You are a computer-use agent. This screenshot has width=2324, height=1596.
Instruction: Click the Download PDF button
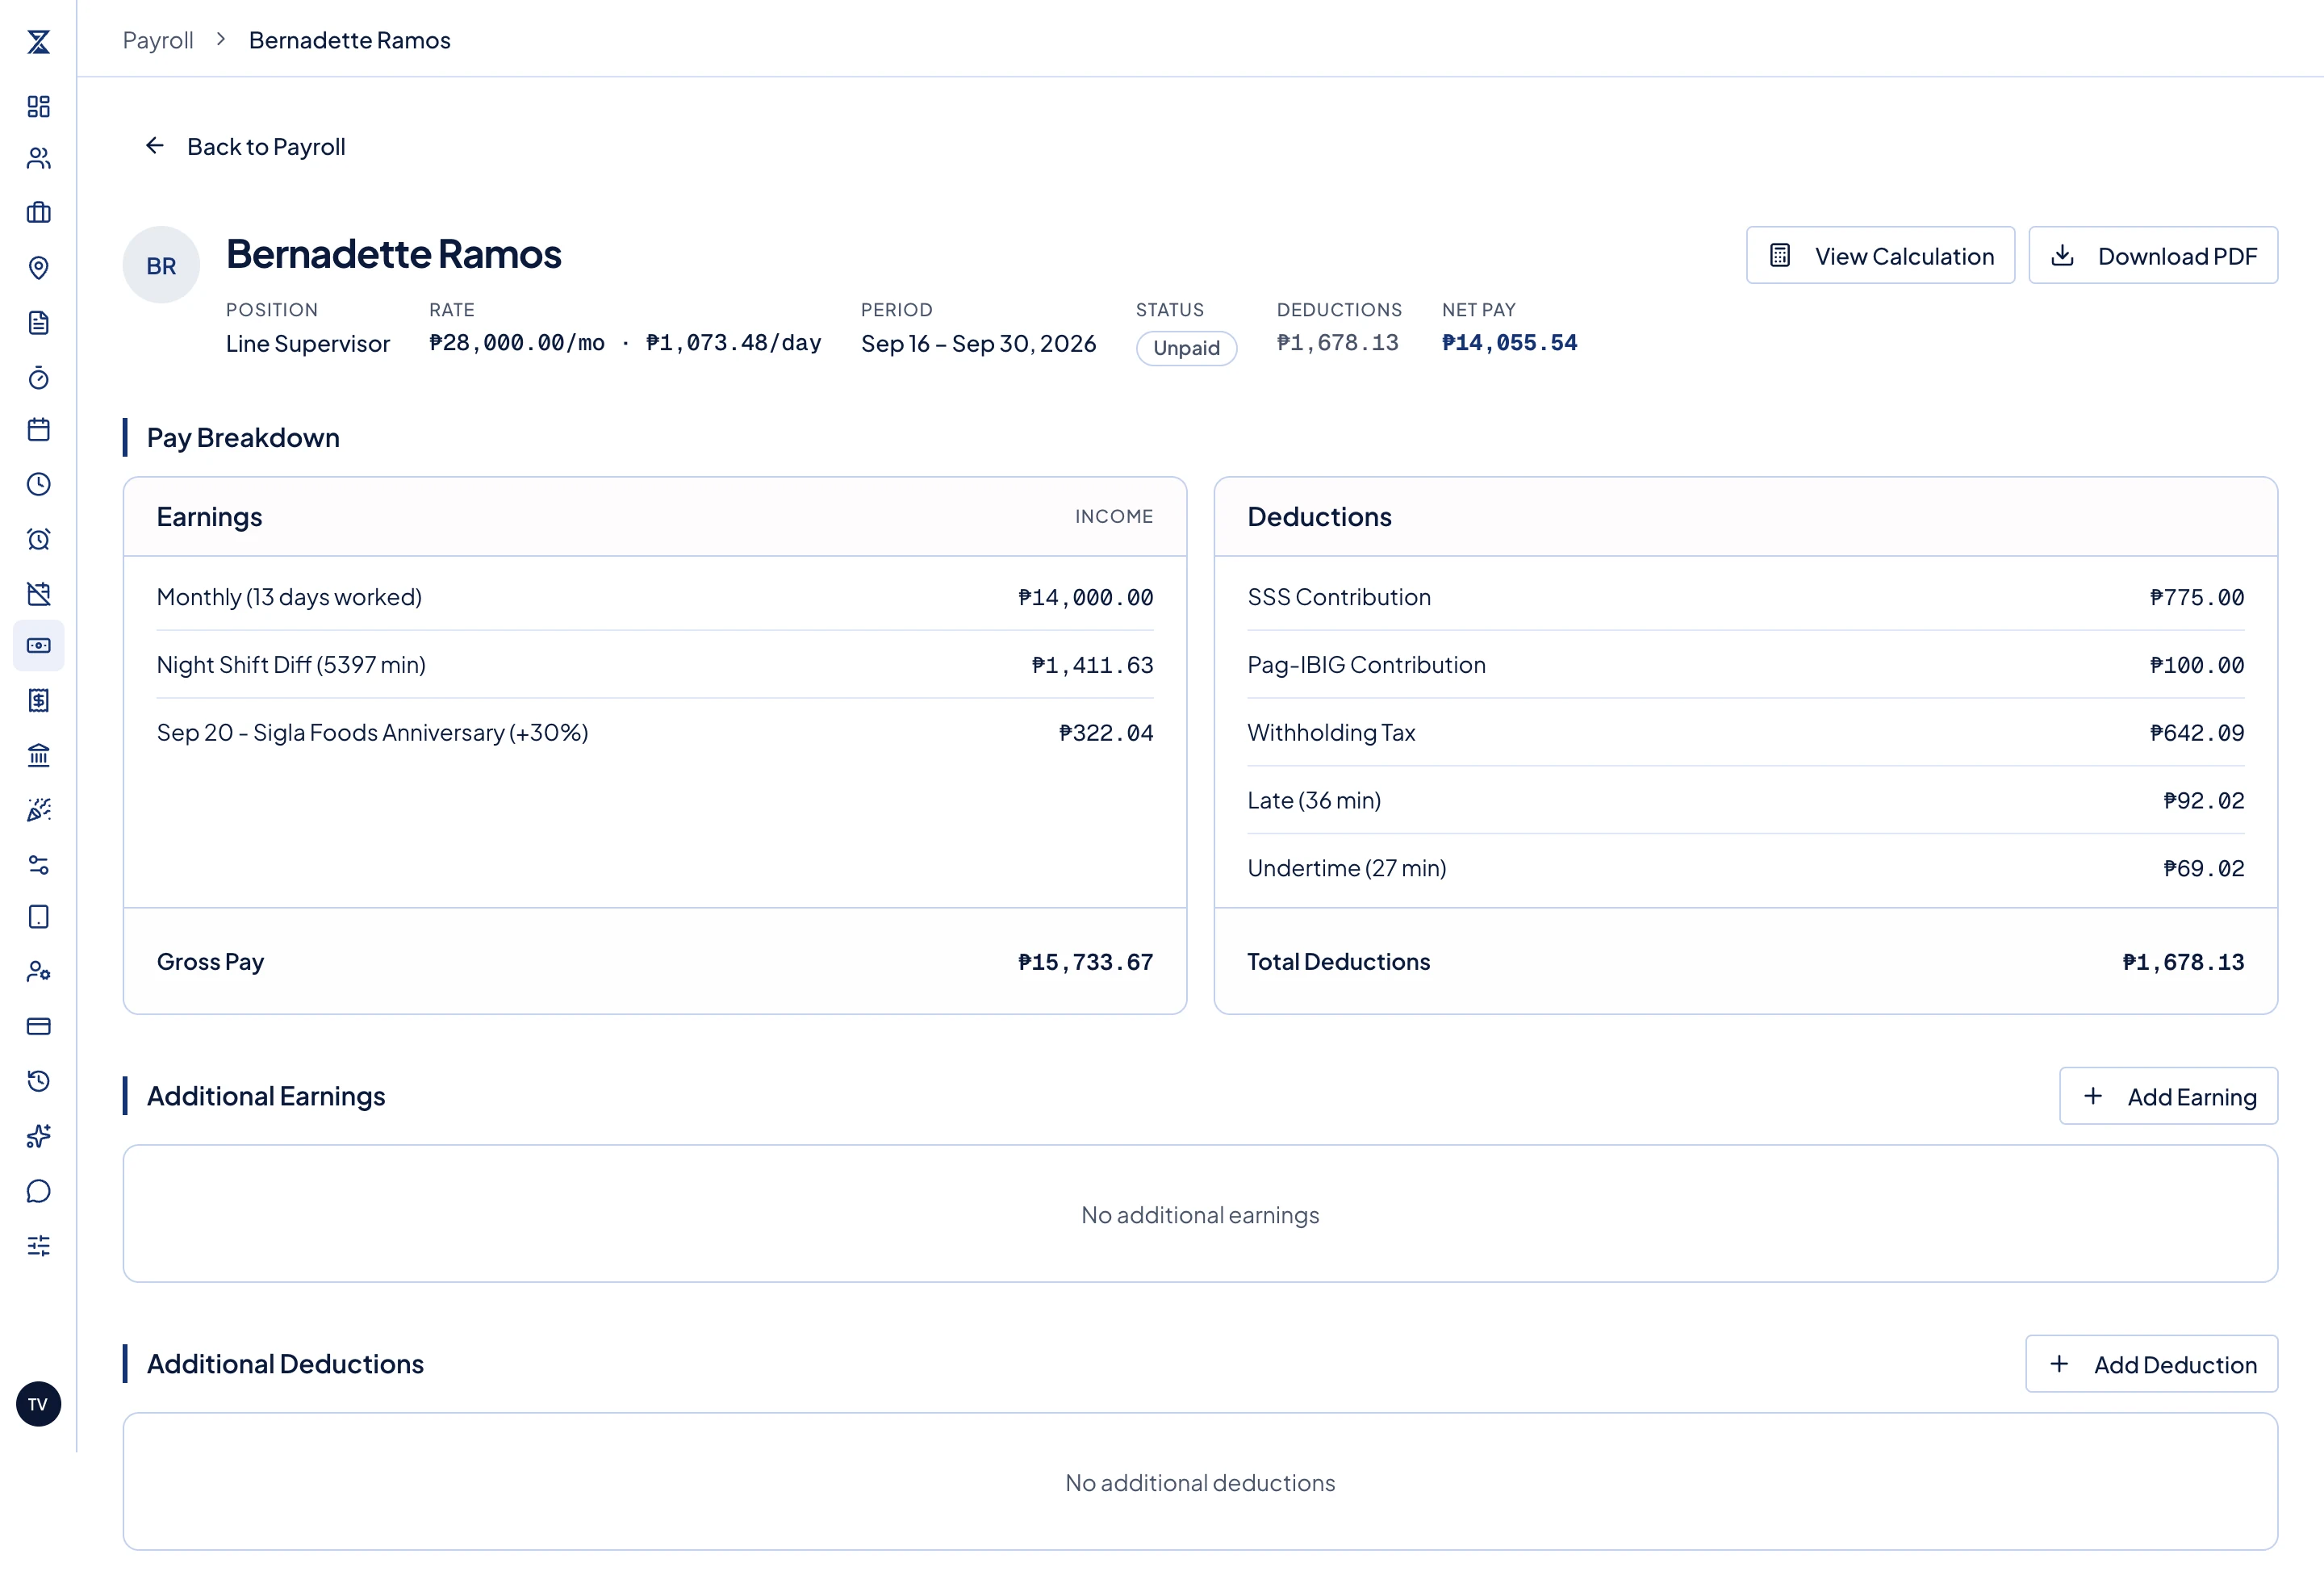pyautogui.click(x=2153, y=256)
